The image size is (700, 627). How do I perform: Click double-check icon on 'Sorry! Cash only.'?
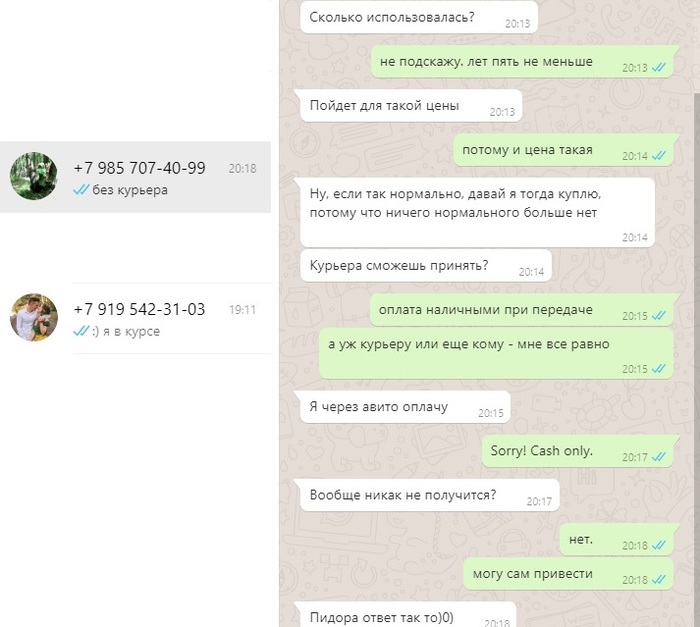658,457
